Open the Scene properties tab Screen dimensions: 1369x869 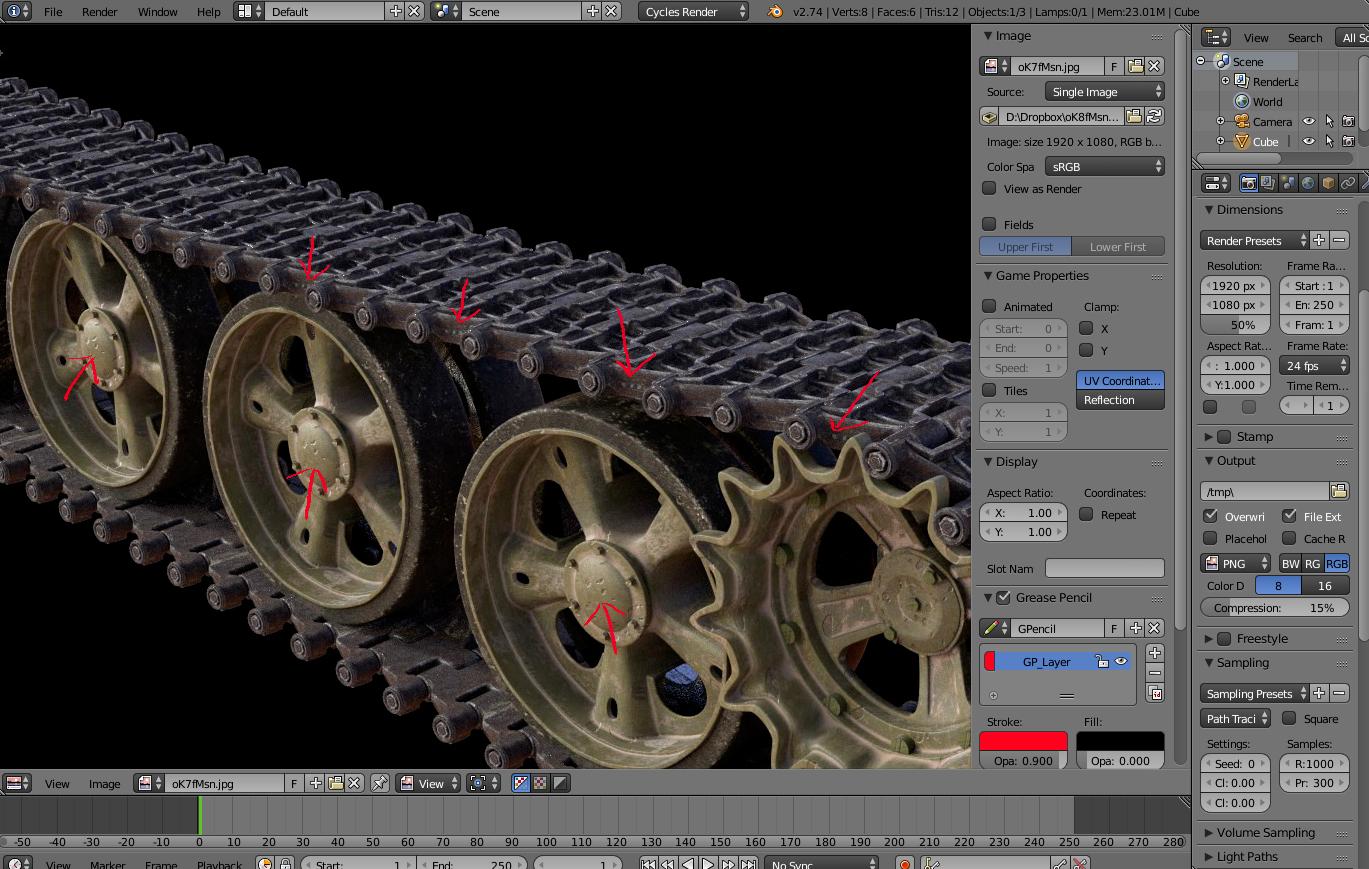coord(1288,183)
